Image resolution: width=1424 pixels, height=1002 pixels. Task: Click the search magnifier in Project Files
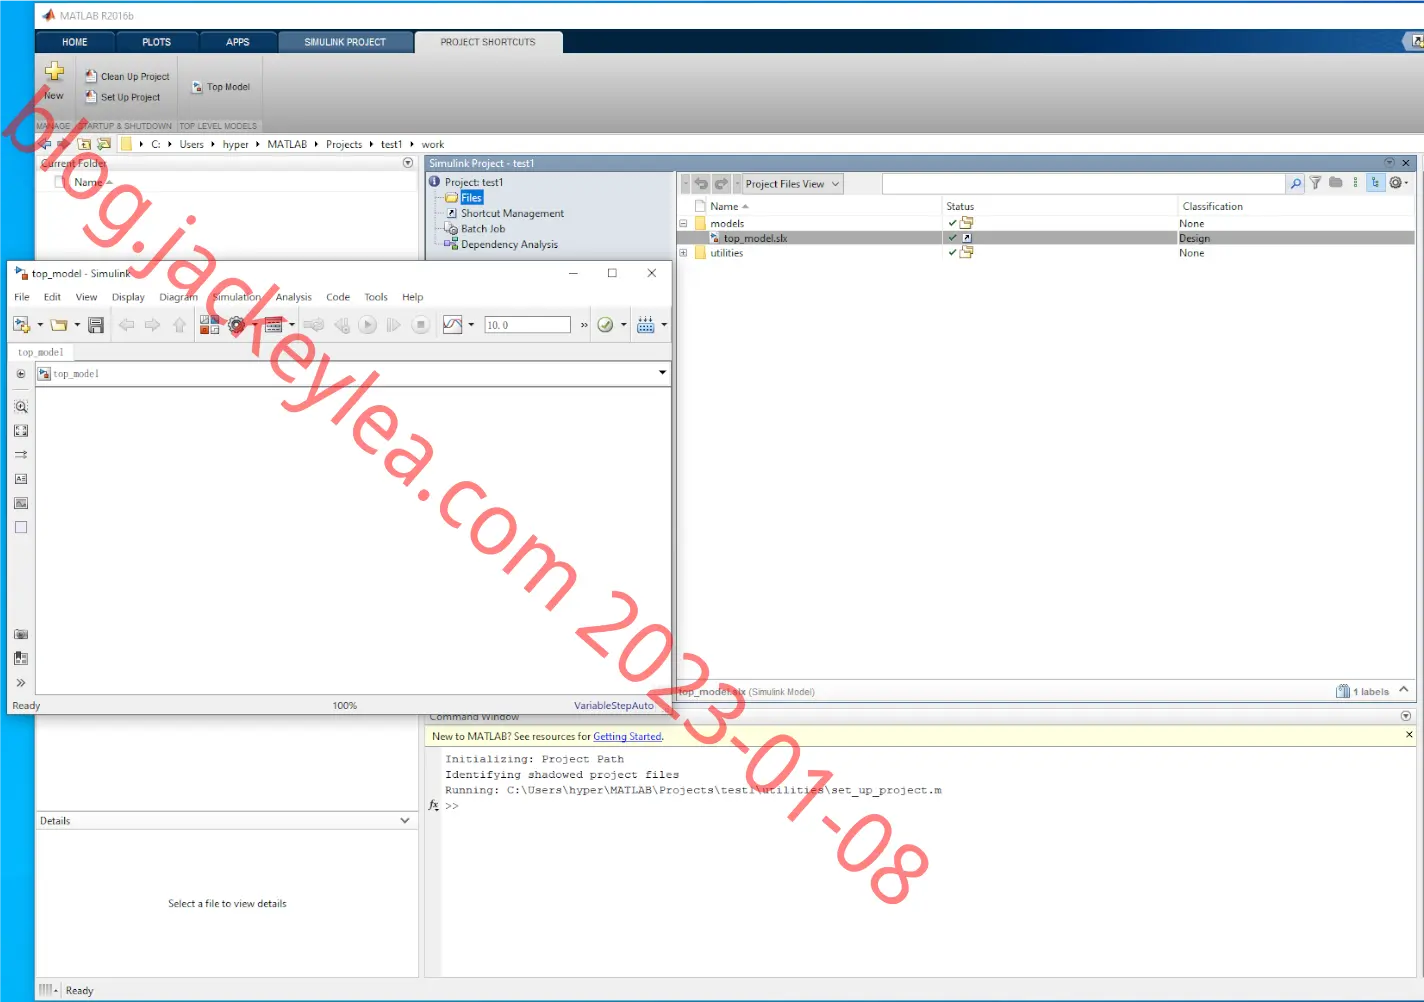[1296, 184]
